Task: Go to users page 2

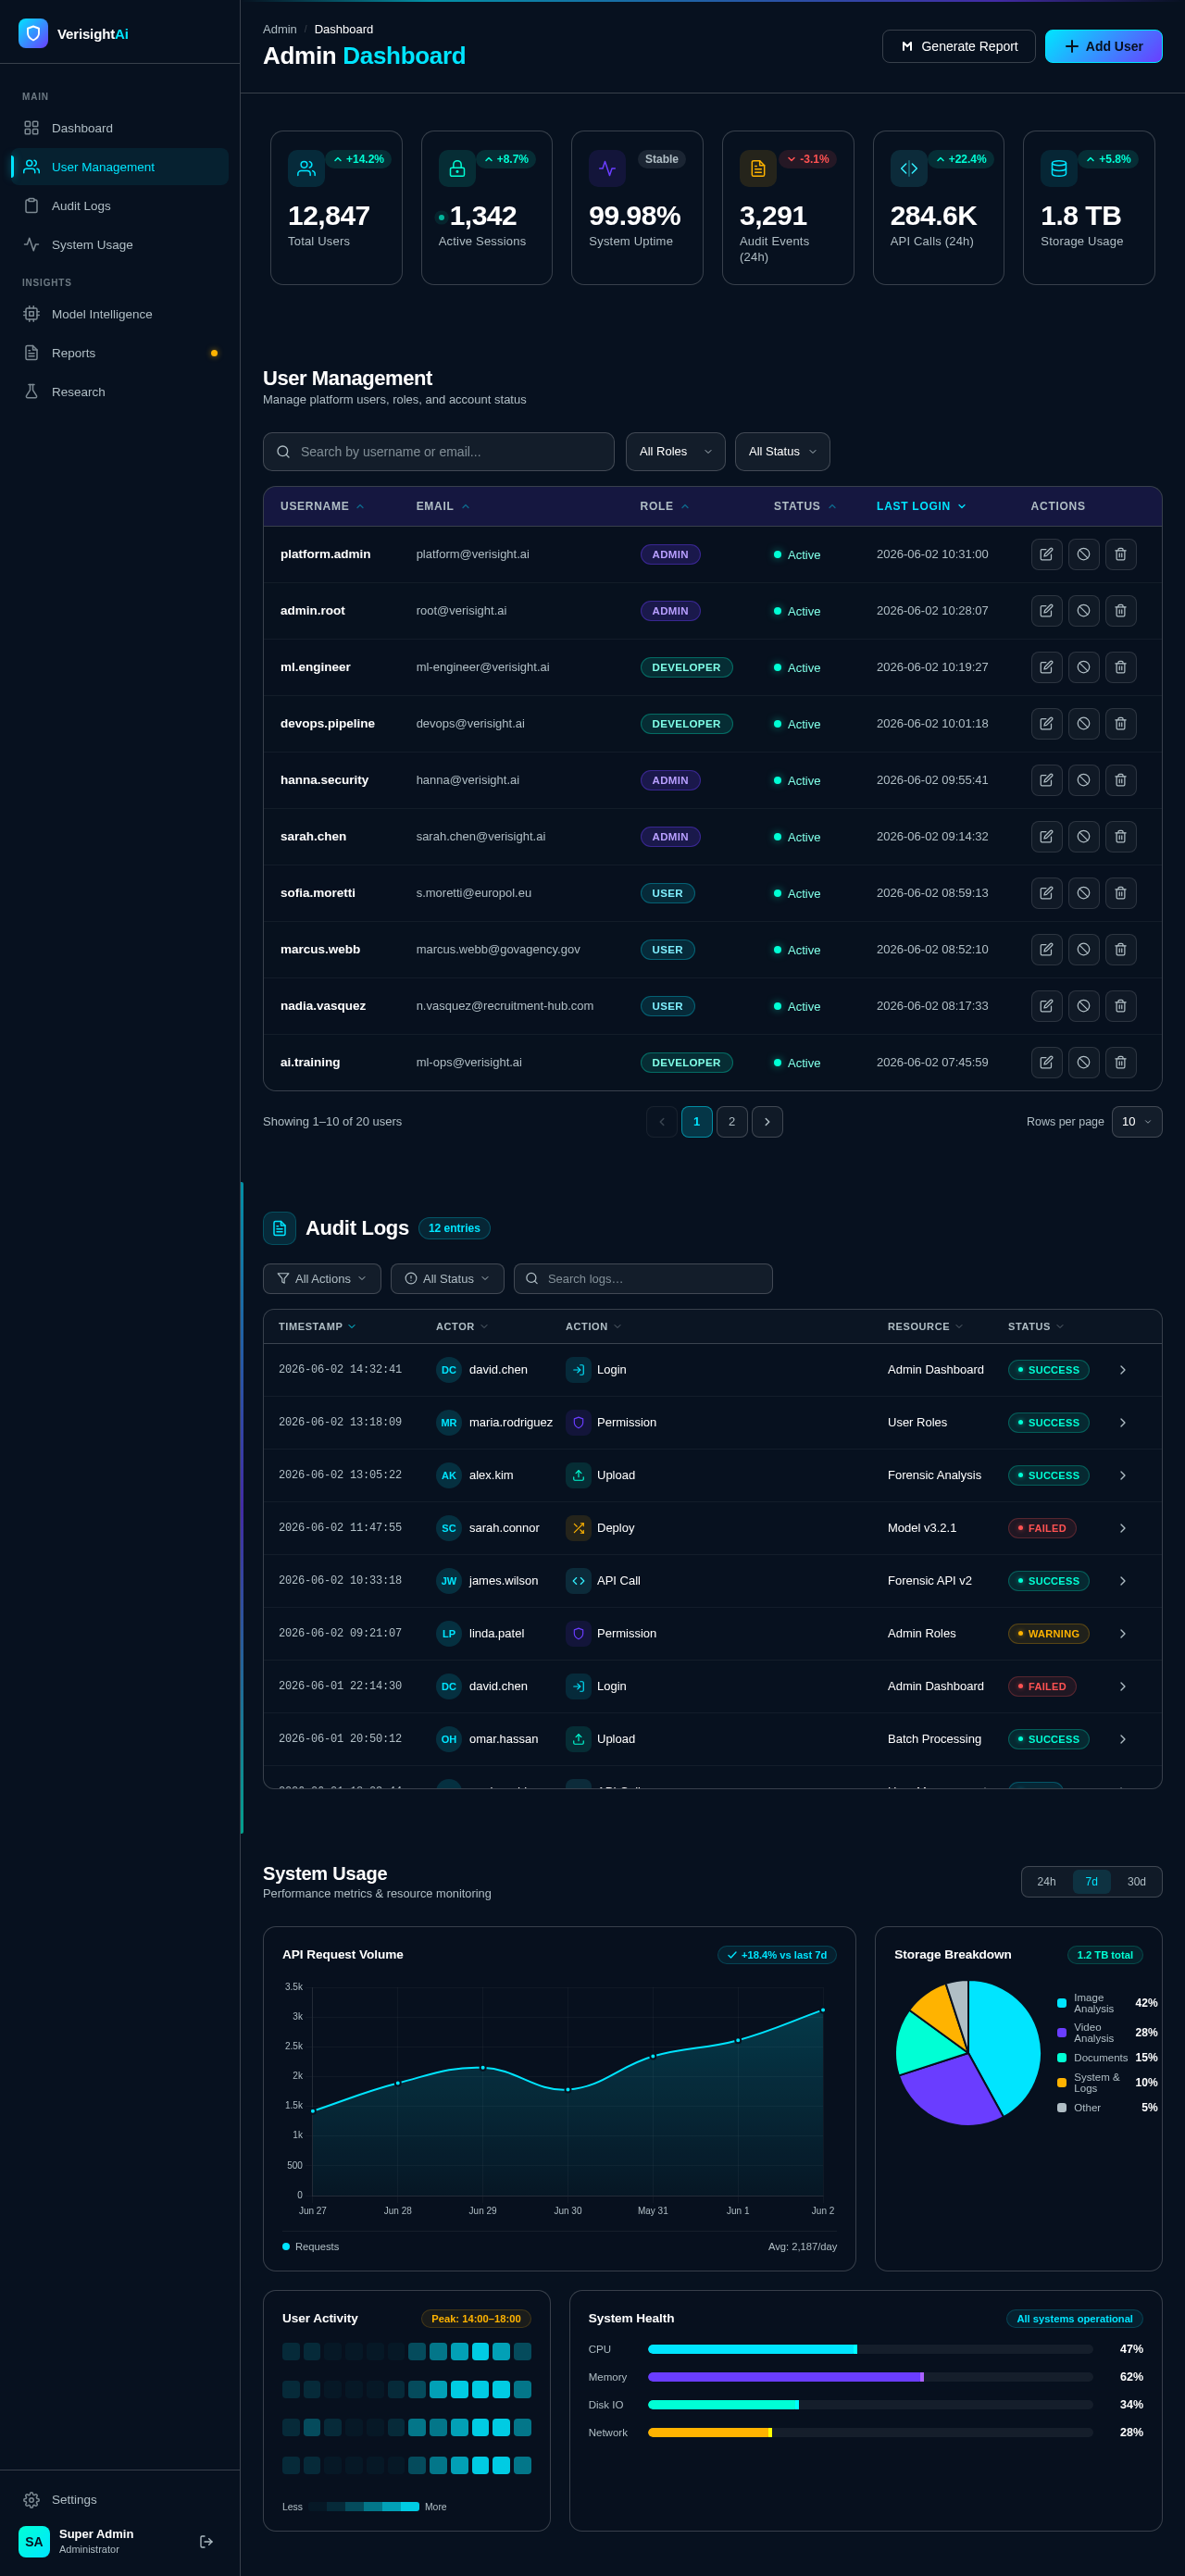Action: [x=732, y=1122]
